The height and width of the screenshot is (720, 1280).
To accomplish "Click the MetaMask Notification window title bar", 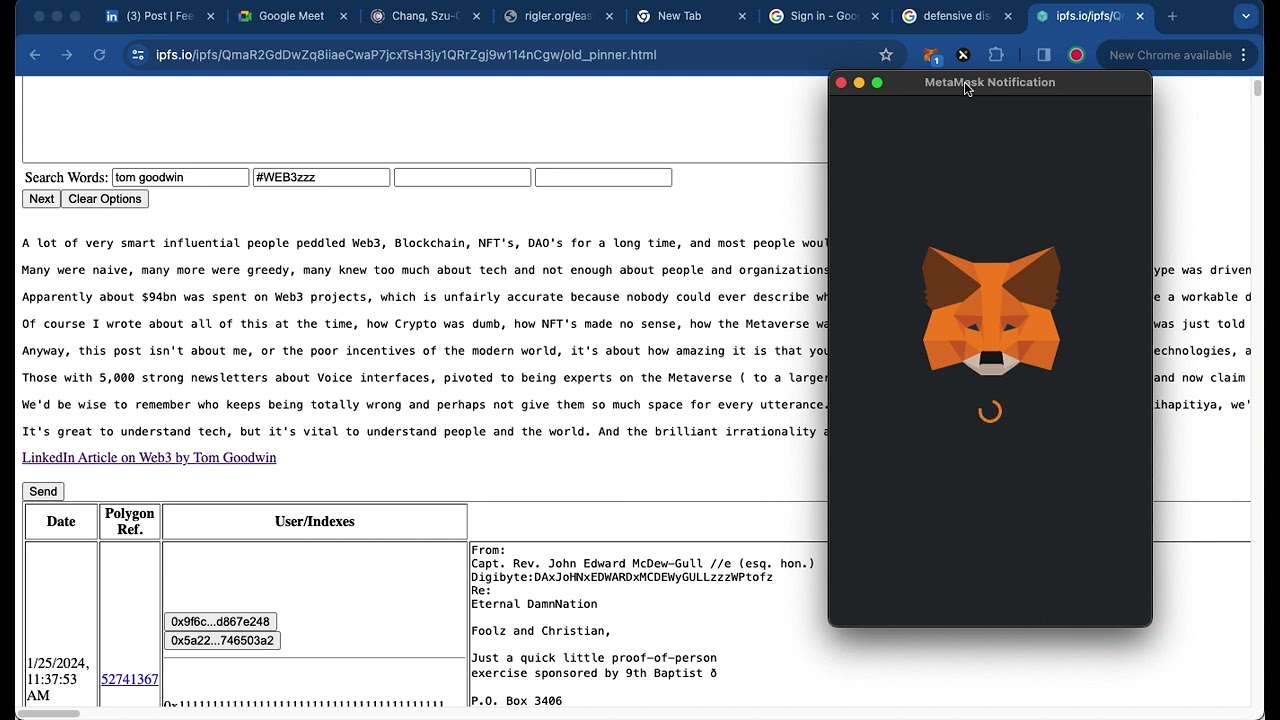I will point(990,82).
